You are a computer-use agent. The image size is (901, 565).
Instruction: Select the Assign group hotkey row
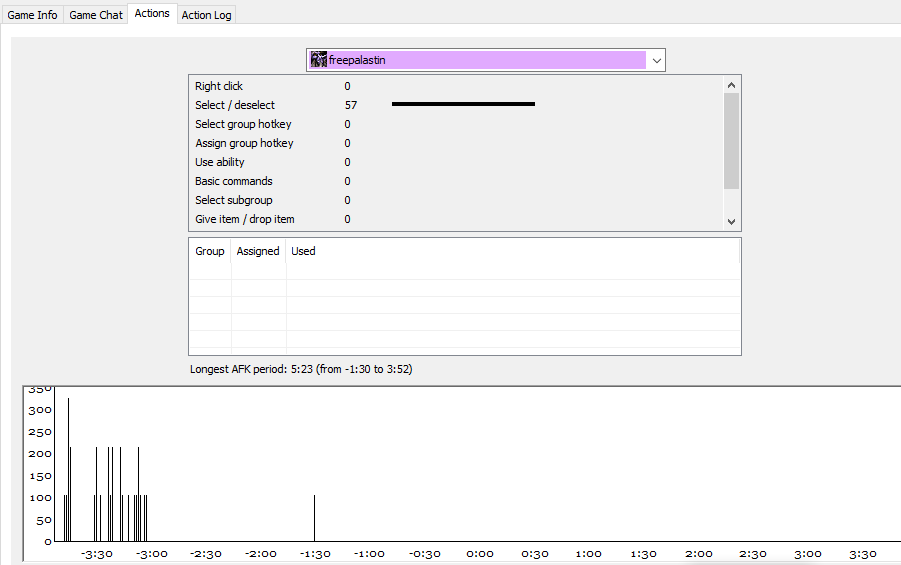pos(457,143)
